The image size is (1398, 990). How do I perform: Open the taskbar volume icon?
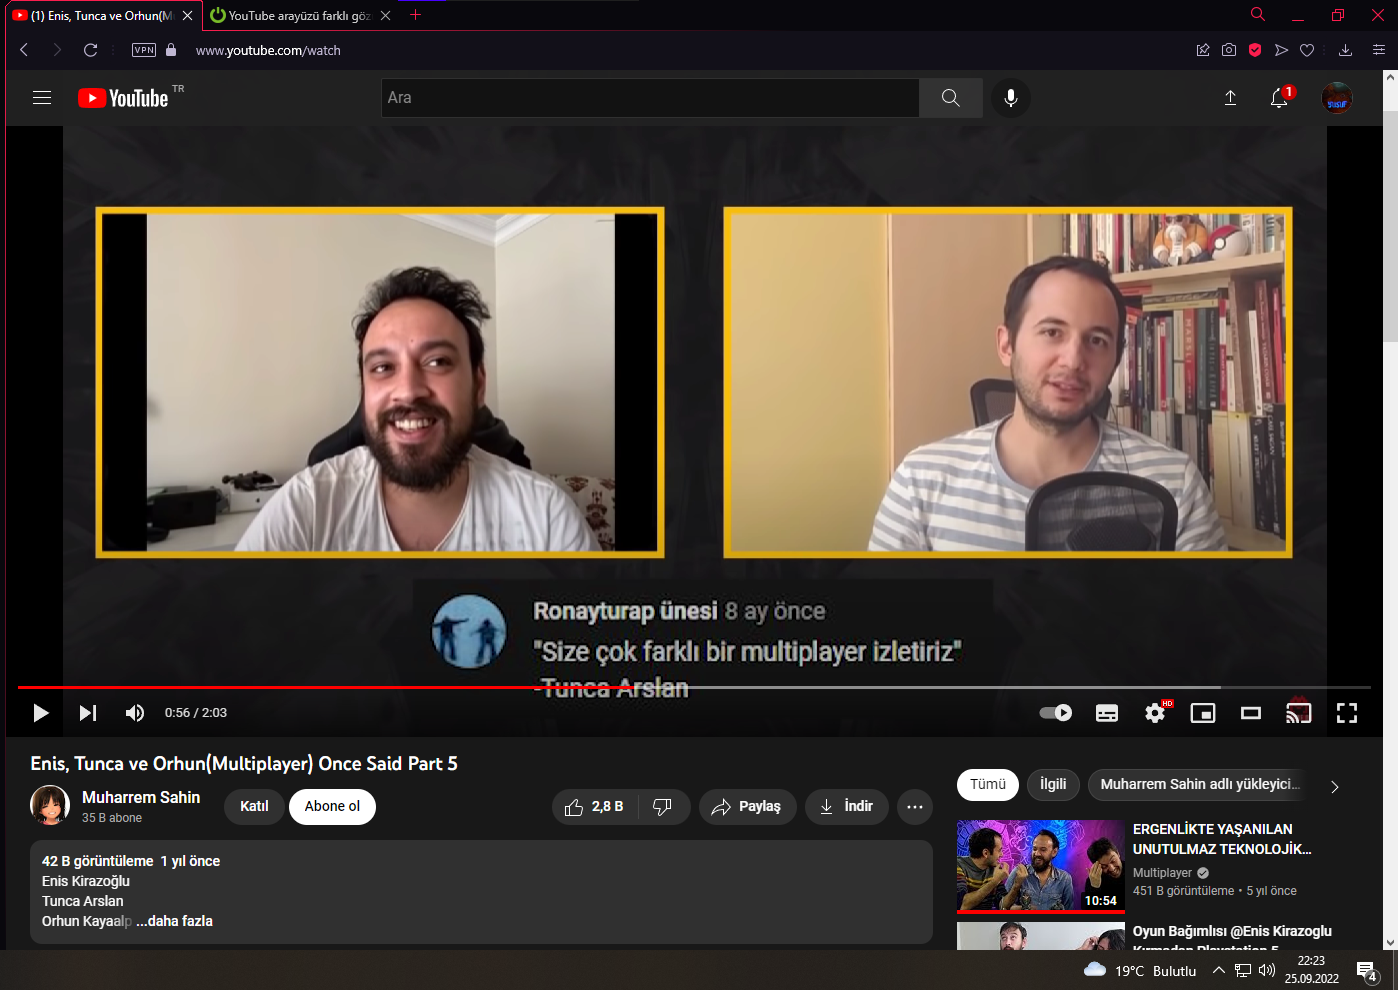(x=1267, y=970)
